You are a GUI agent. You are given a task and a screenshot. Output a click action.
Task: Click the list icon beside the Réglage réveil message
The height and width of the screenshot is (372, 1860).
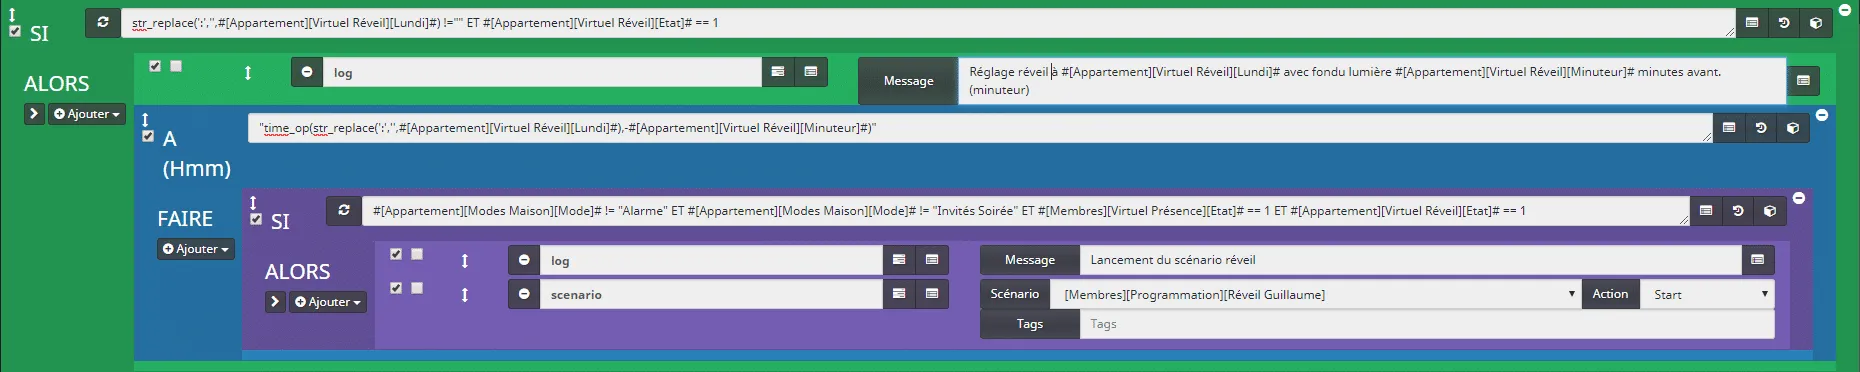pyautogui.click(x=1803, y=80)
